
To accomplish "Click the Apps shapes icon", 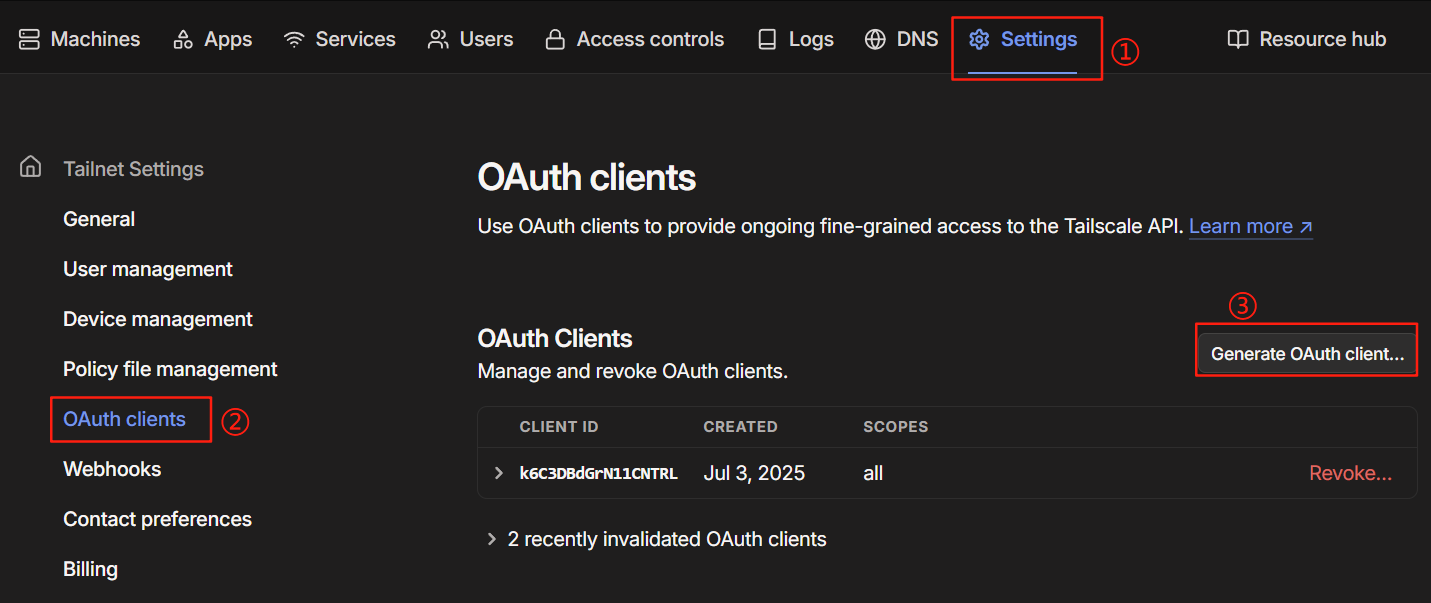I will pyautogui.click(x=183, y=39).
